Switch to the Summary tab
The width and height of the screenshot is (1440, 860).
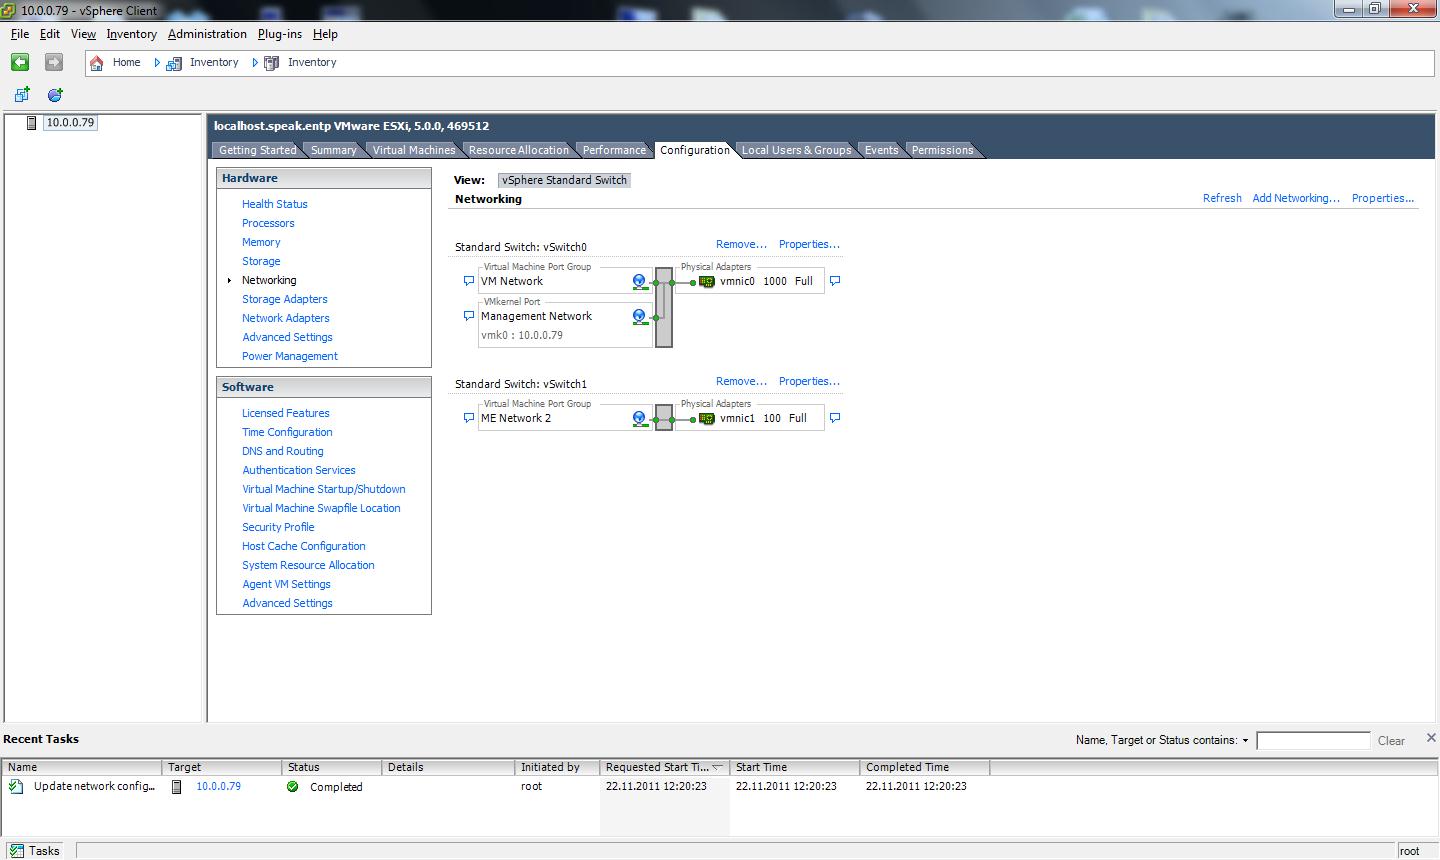333,150
